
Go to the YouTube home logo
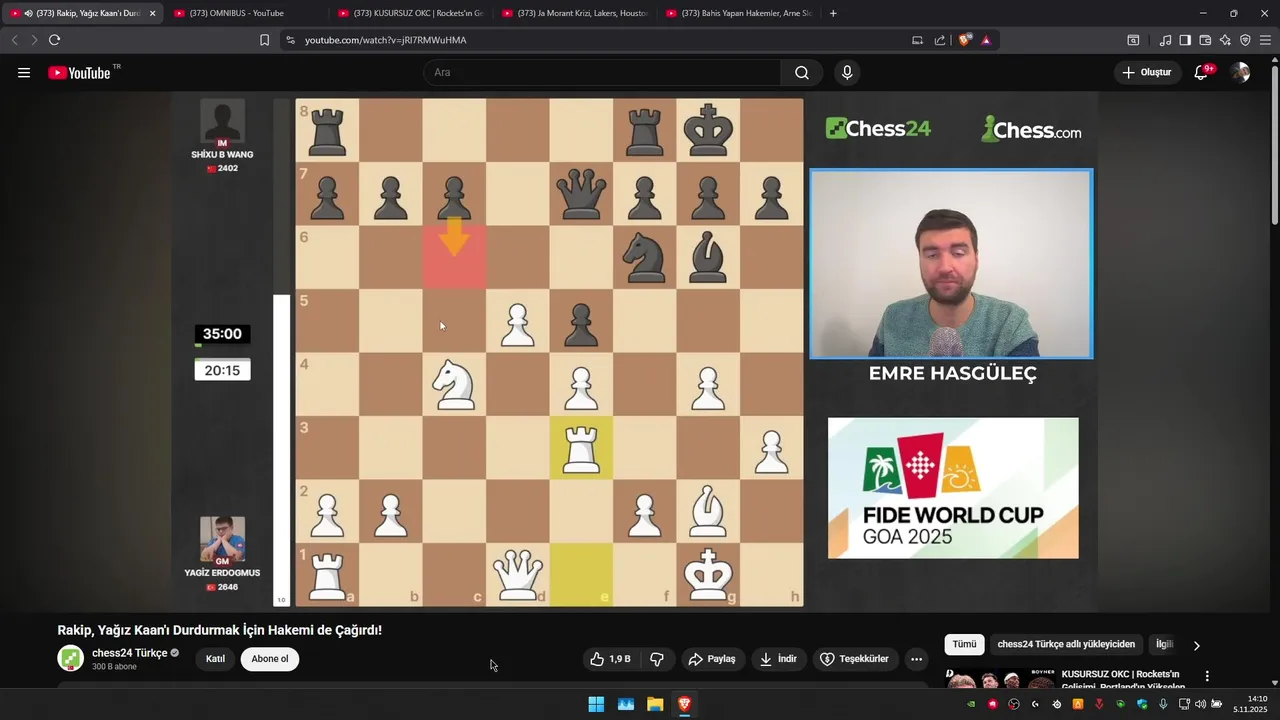point(79,72)
